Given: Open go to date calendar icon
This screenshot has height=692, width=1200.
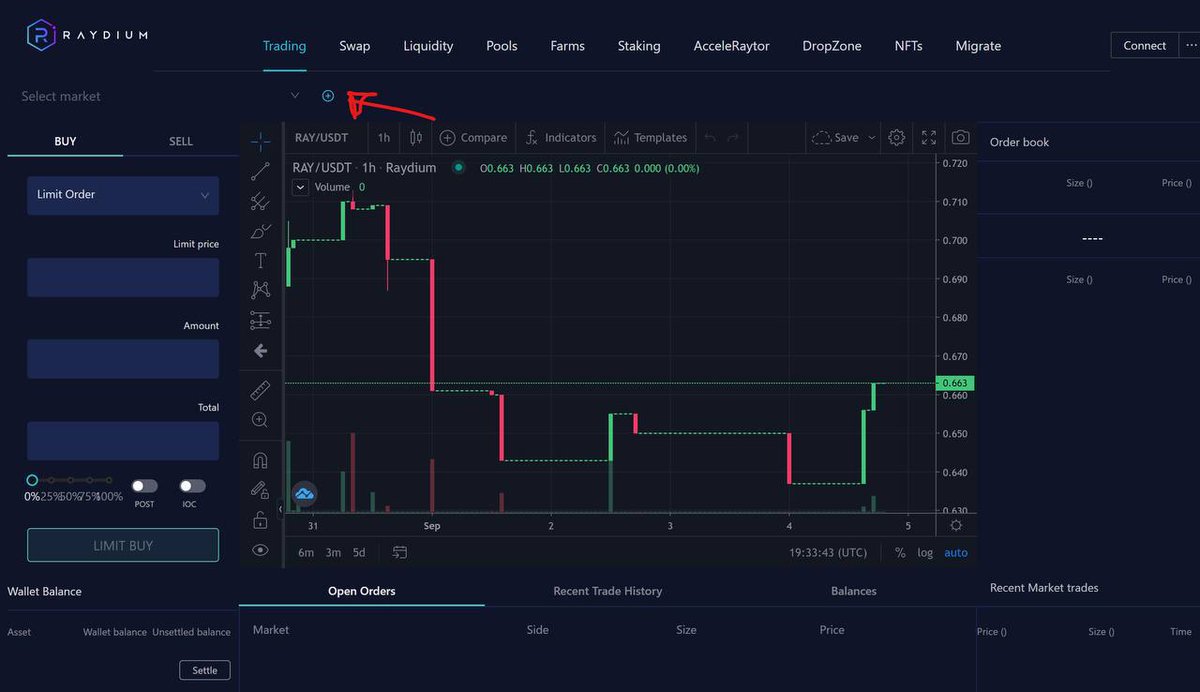Looking at the screenshot, I should 400,552.
